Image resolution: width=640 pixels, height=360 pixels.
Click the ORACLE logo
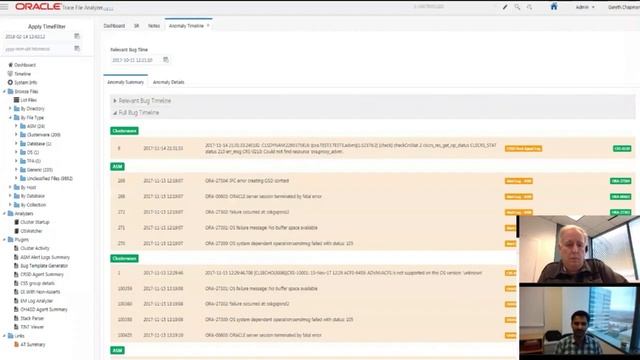tap(38, 7)
